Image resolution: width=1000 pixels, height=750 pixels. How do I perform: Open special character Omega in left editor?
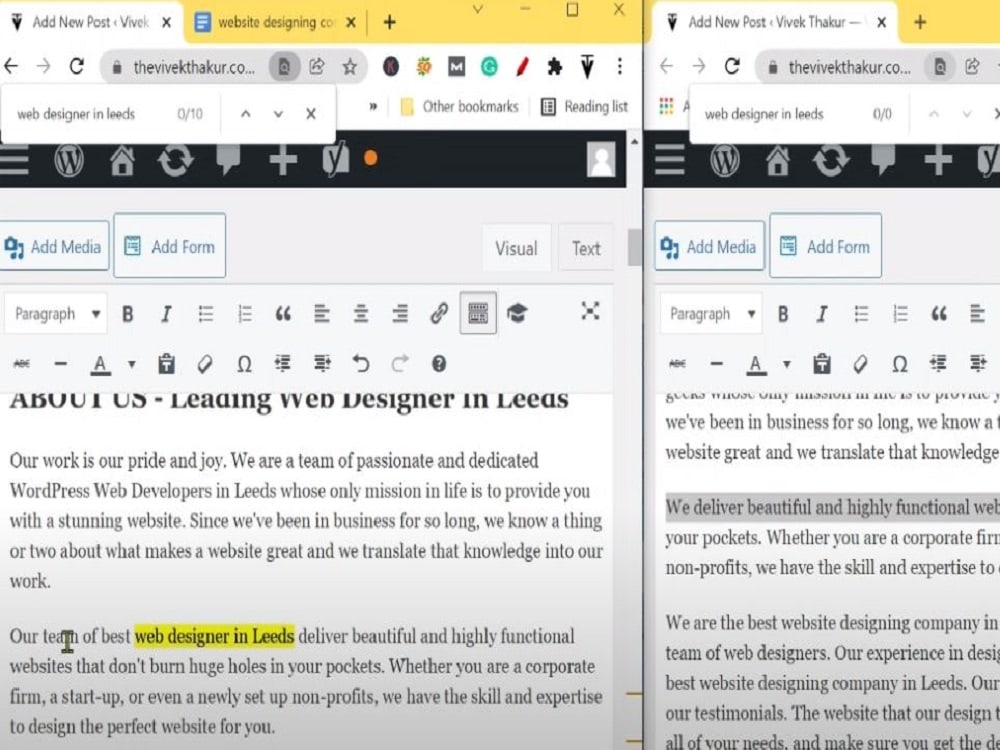[244, 364]
